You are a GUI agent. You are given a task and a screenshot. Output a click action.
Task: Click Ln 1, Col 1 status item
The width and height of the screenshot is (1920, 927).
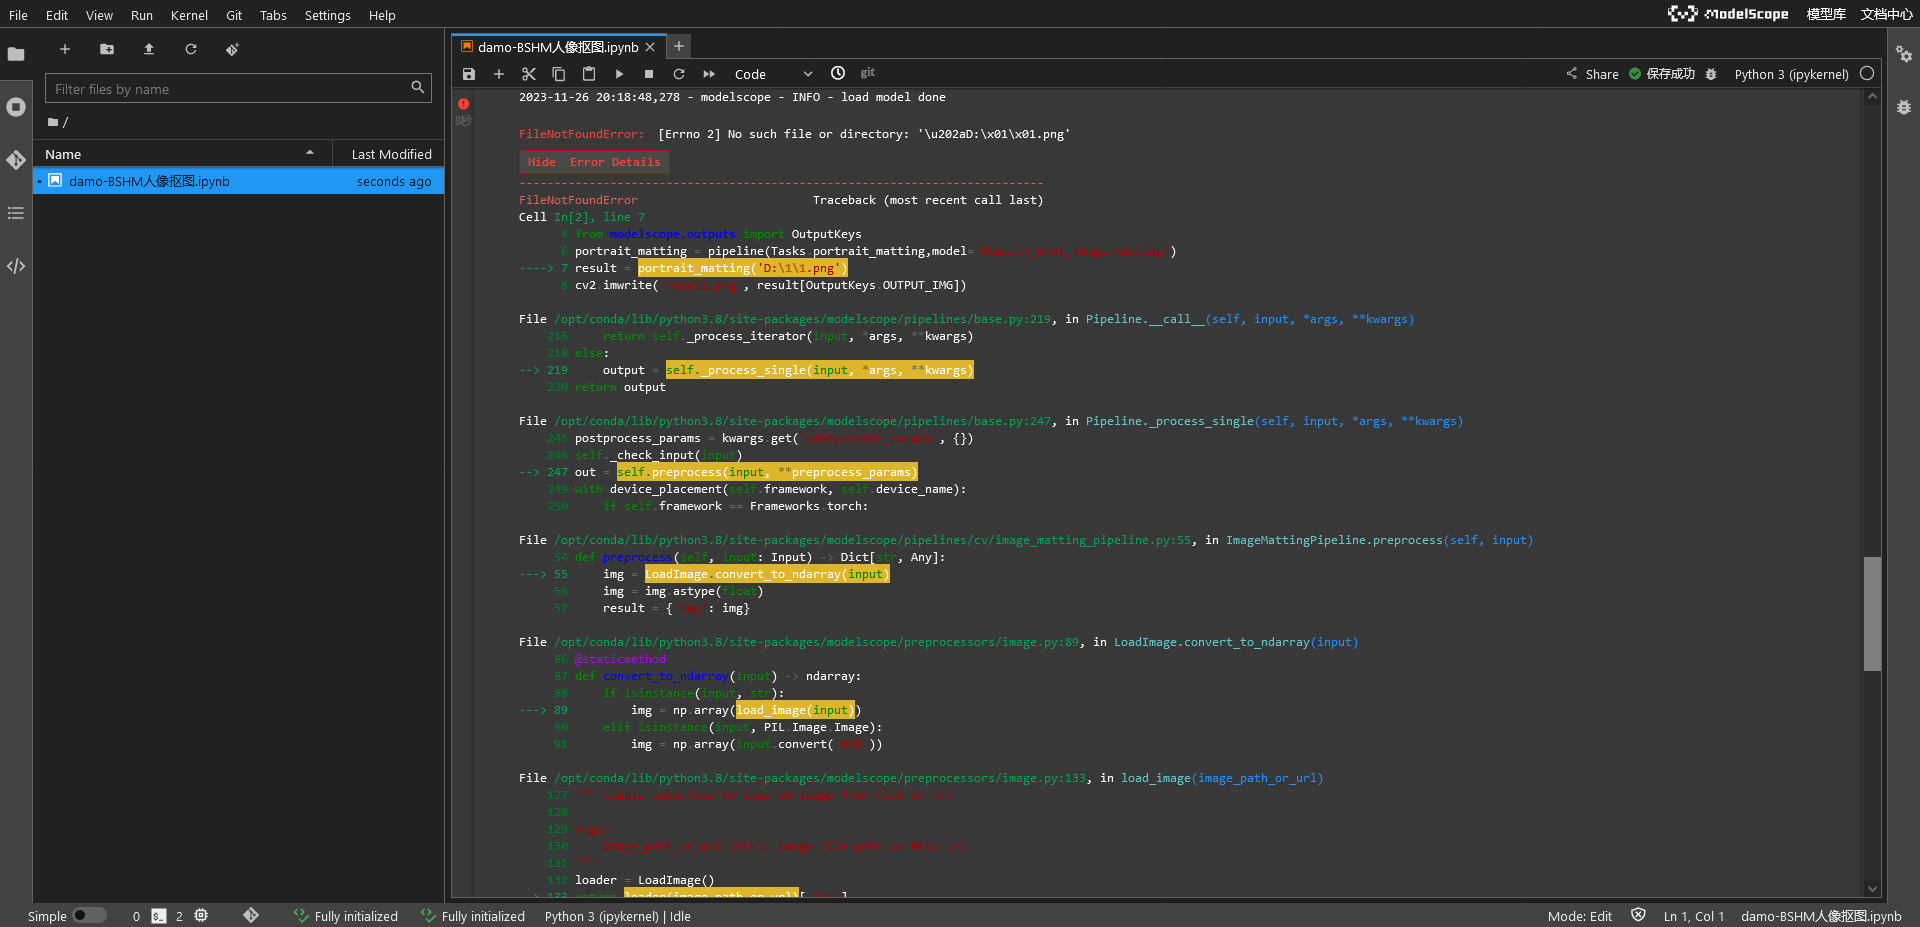[1693, 916]
